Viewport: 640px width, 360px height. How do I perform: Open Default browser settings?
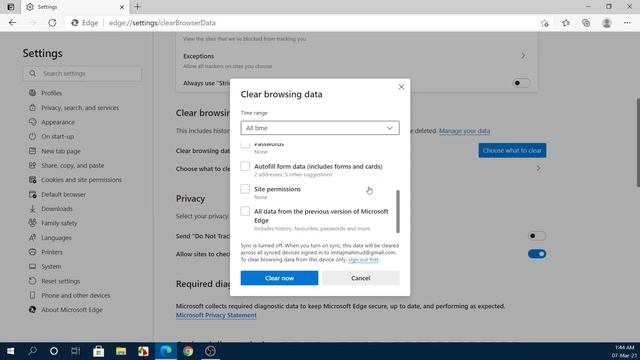click(x=63, y=194)
